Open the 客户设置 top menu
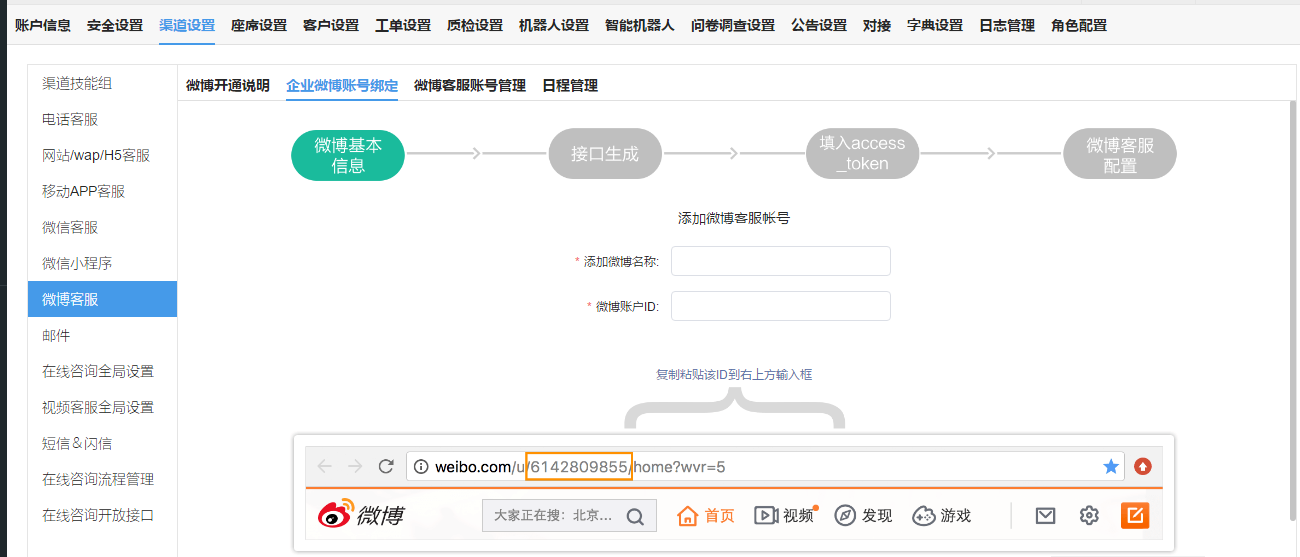The image size is (1300, 557). (331, 25)
